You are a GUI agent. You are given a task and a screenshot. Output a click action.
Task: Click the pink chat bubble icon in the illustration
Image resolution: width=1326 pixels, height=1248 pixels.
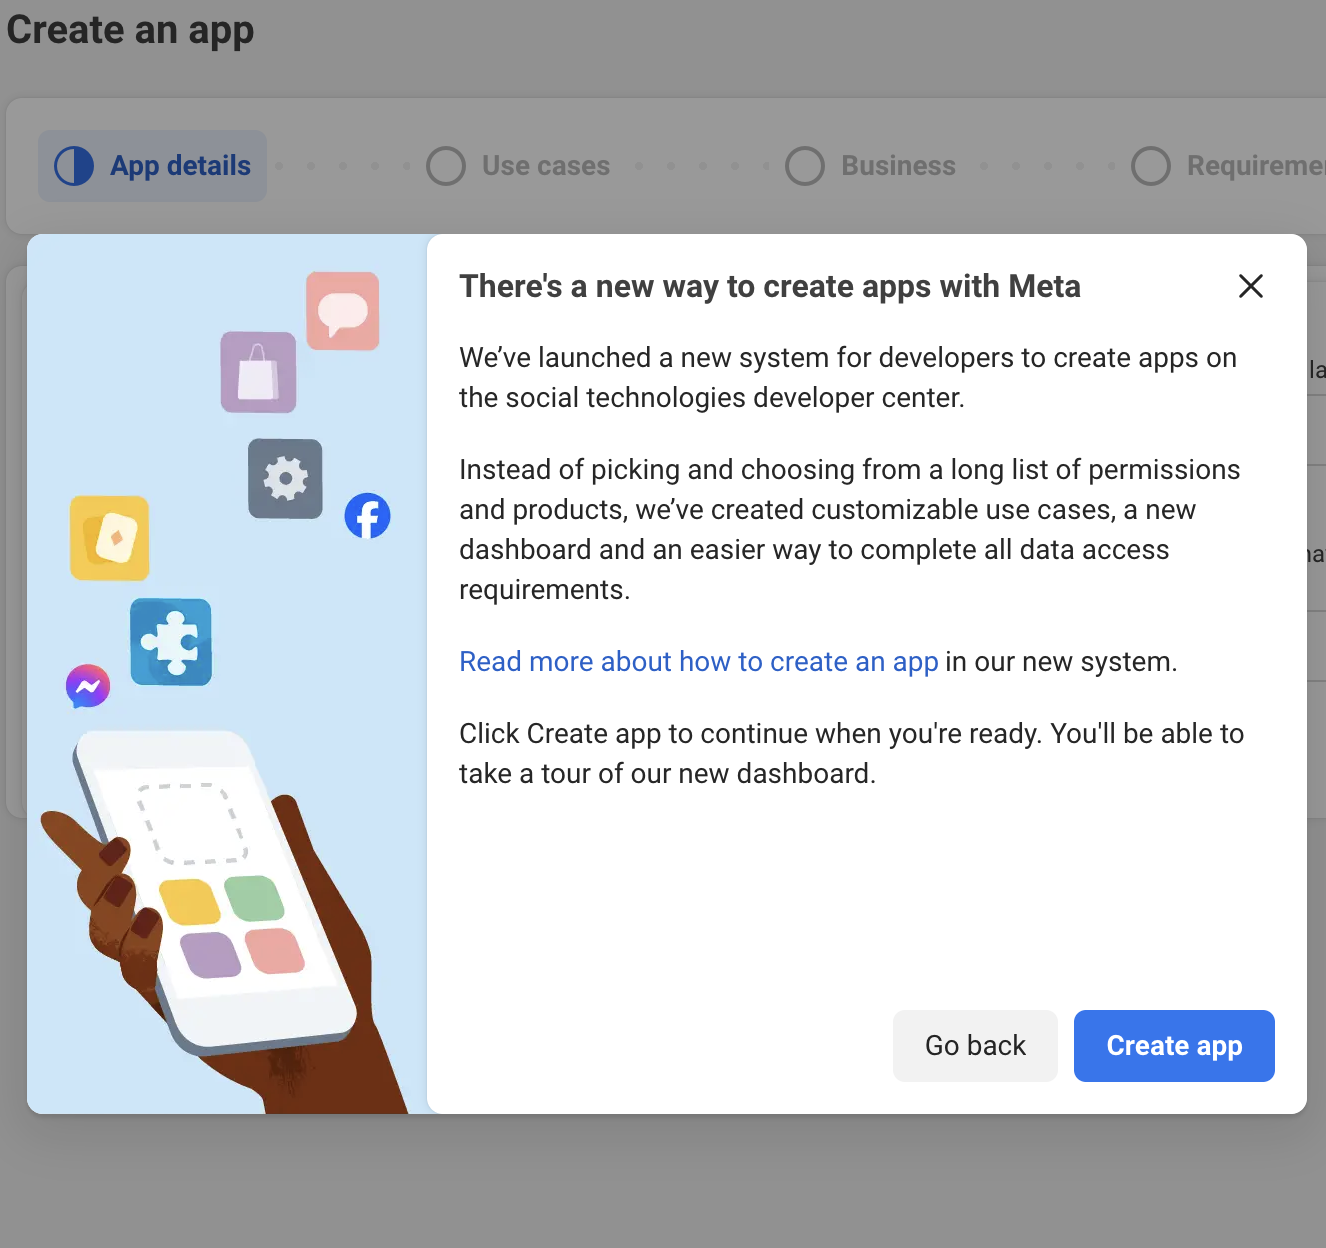tap(343, 311)
